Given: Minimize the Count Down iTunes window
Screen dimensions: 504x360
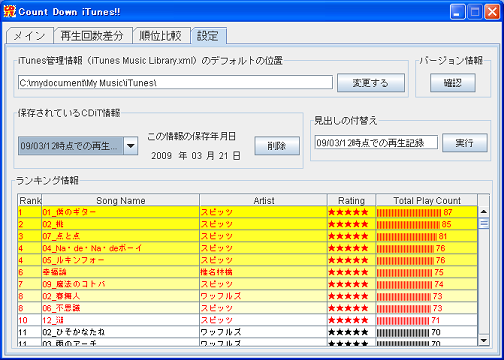Looking at the screenshot, I should [457, 12].
